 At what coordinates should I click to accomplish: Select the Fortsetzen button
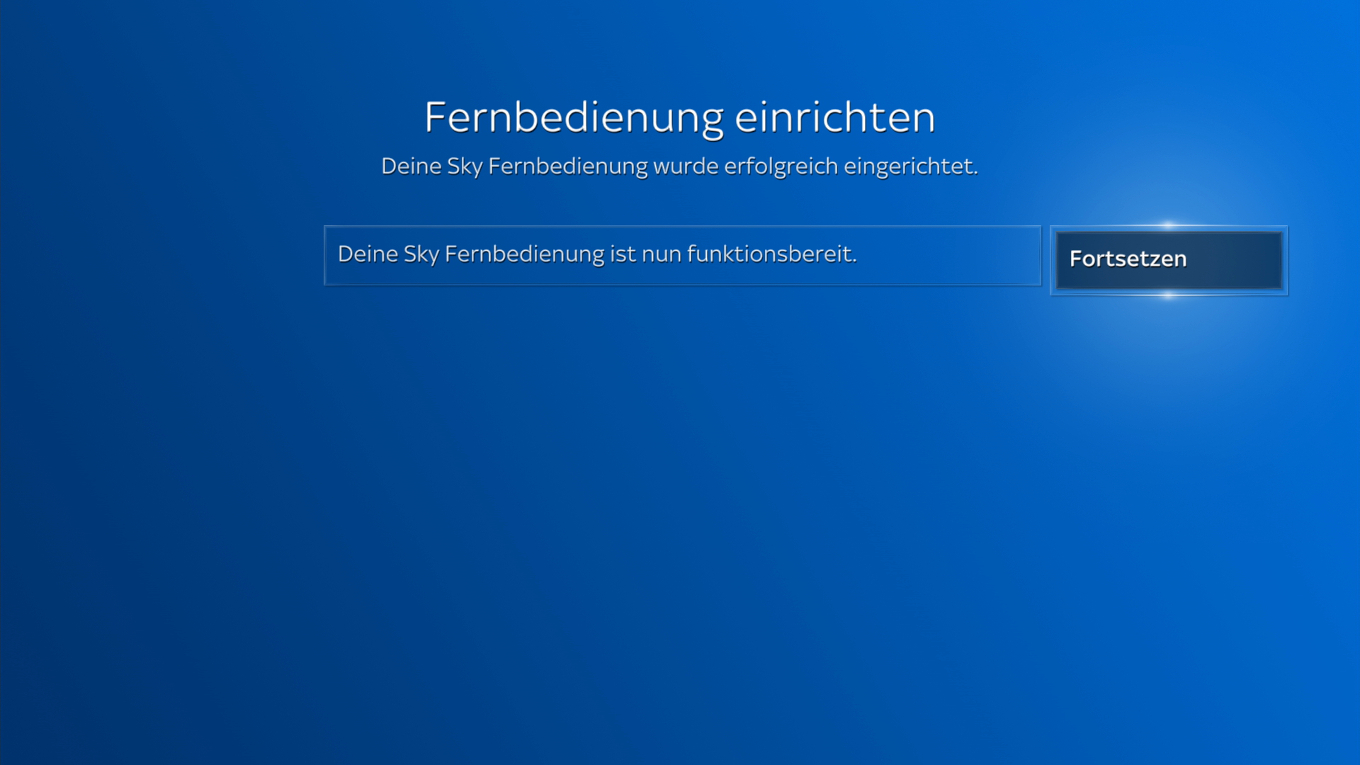pos(1169,260)
